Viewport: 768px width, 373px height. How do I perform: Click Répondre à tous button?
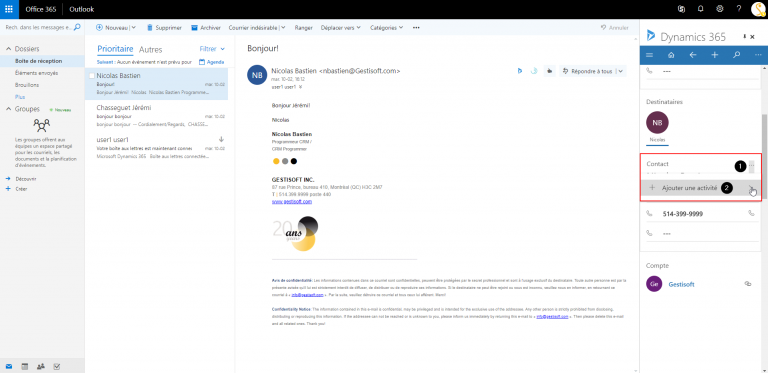coord(587,71)
